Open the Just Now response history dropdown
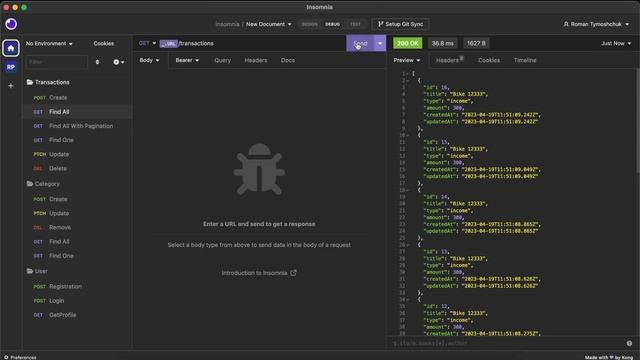This screenshot has height=360, width=640. pyautogui.click(x=616, y=43)
